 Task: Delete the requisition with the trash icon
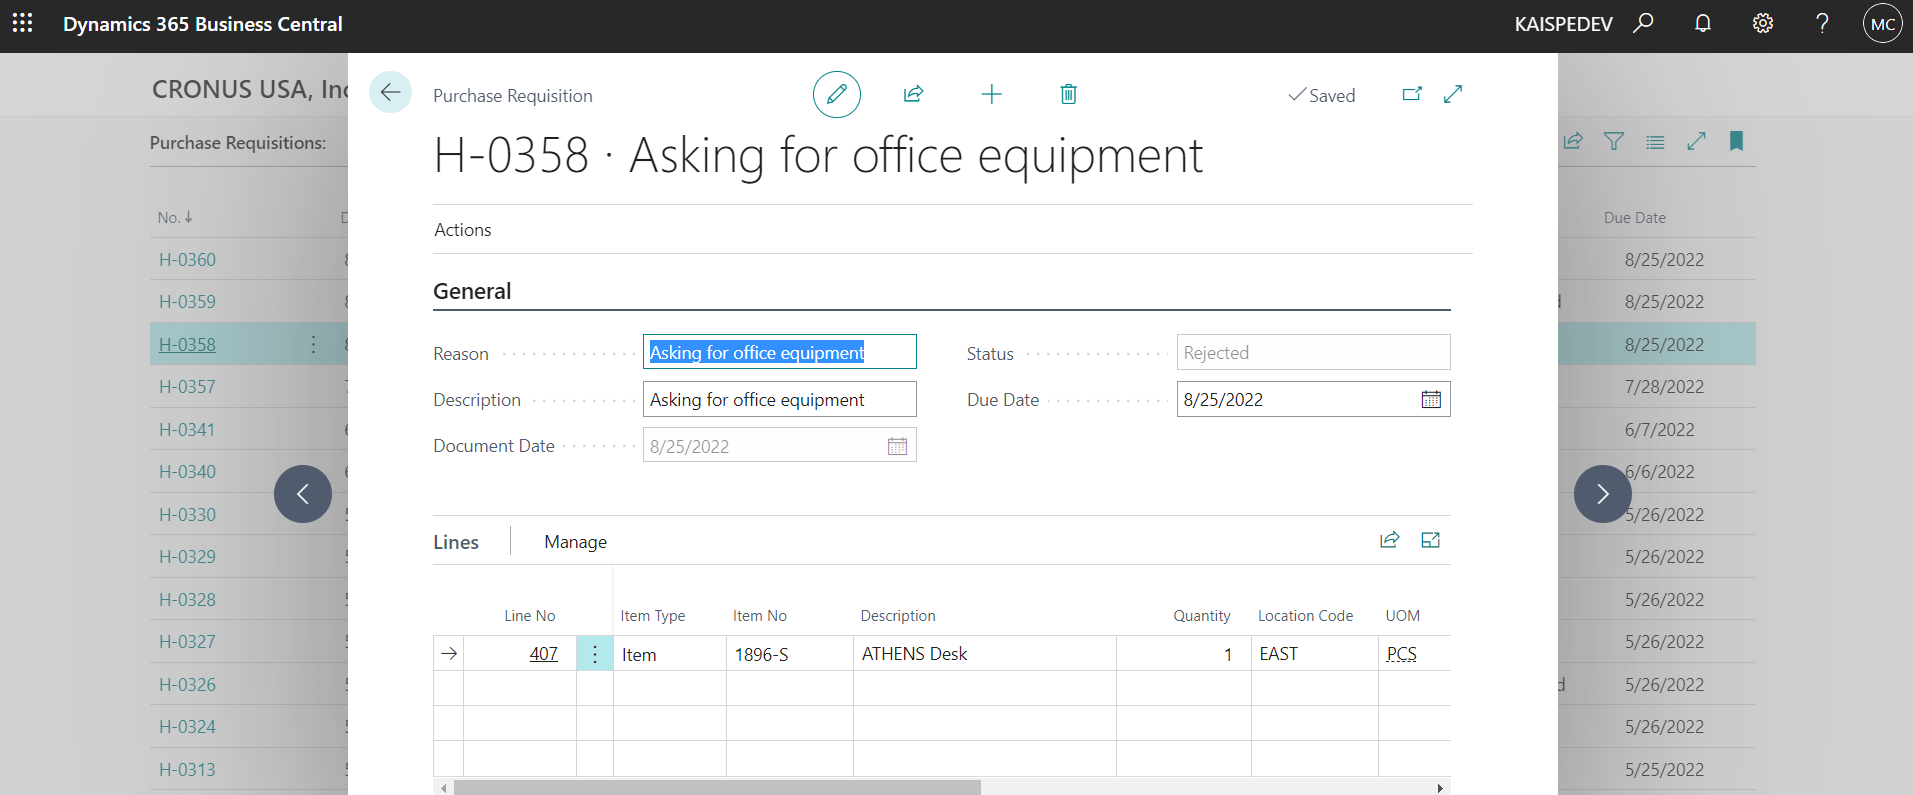1068,95
